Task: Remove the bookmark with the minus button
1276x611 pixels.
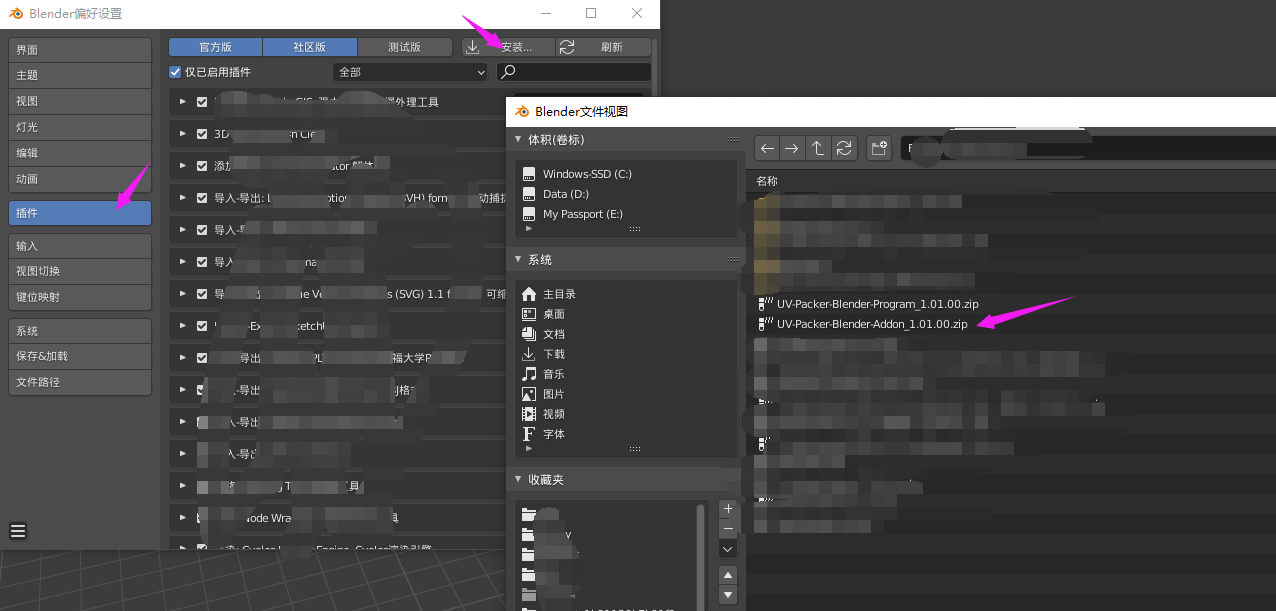Action: pos(728,528)
